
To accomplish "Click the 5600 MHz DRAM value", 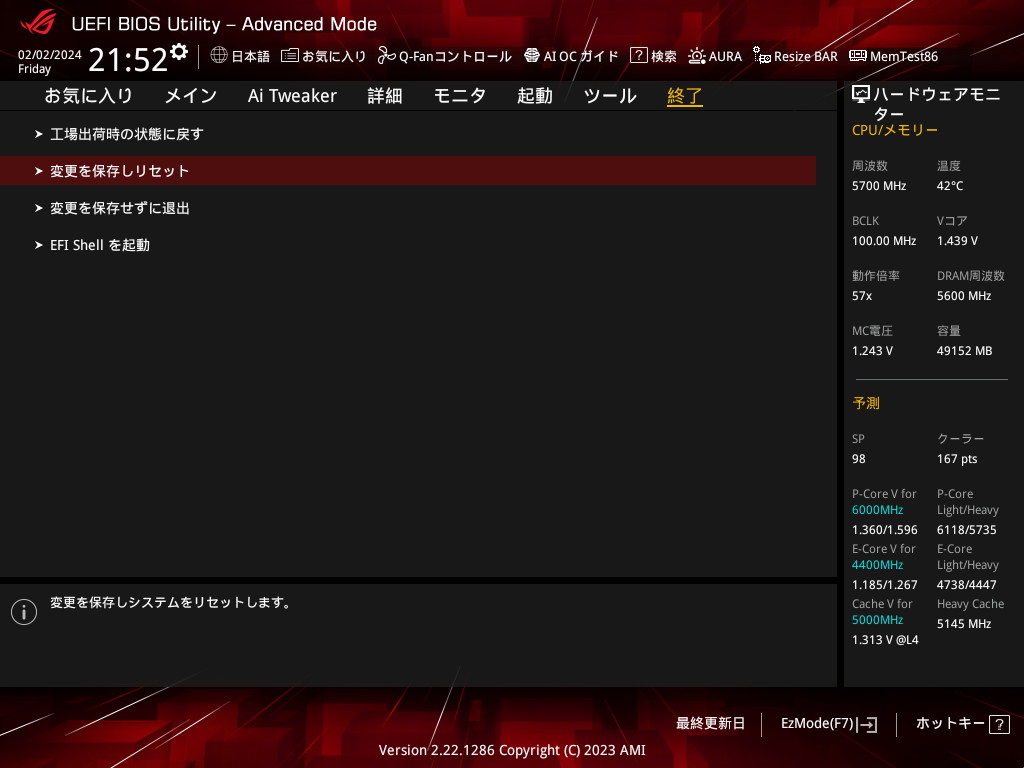I will (x=964, y=296).
